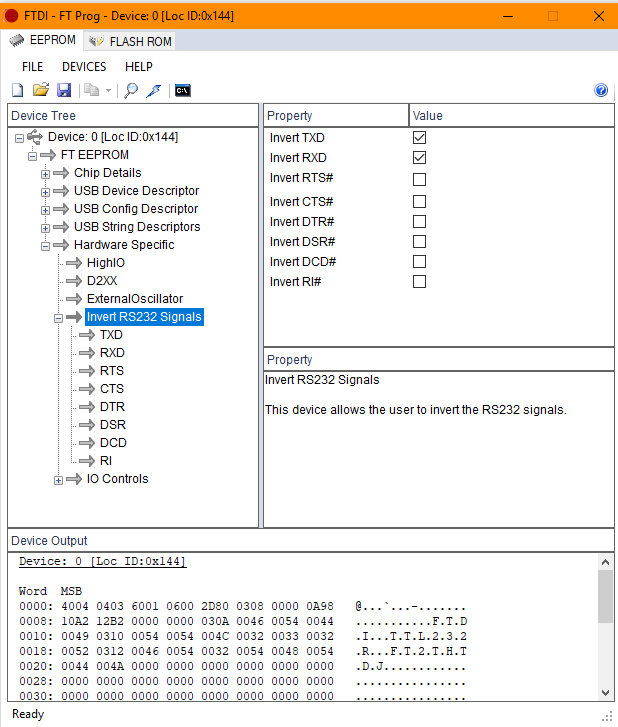Select the CTS tree item
This screenshot has width=618, height=727.
[112, 389]
